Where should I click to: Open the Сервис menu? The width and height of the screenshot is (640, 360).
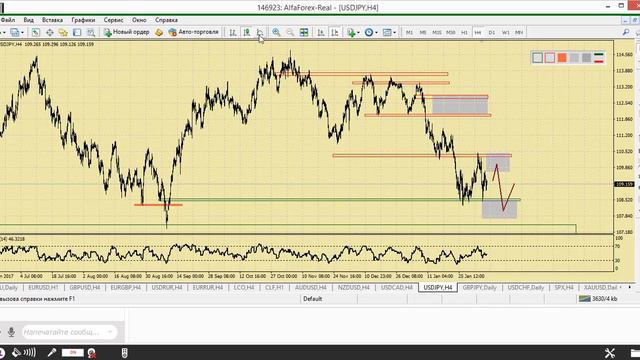(x=113, y=20)
